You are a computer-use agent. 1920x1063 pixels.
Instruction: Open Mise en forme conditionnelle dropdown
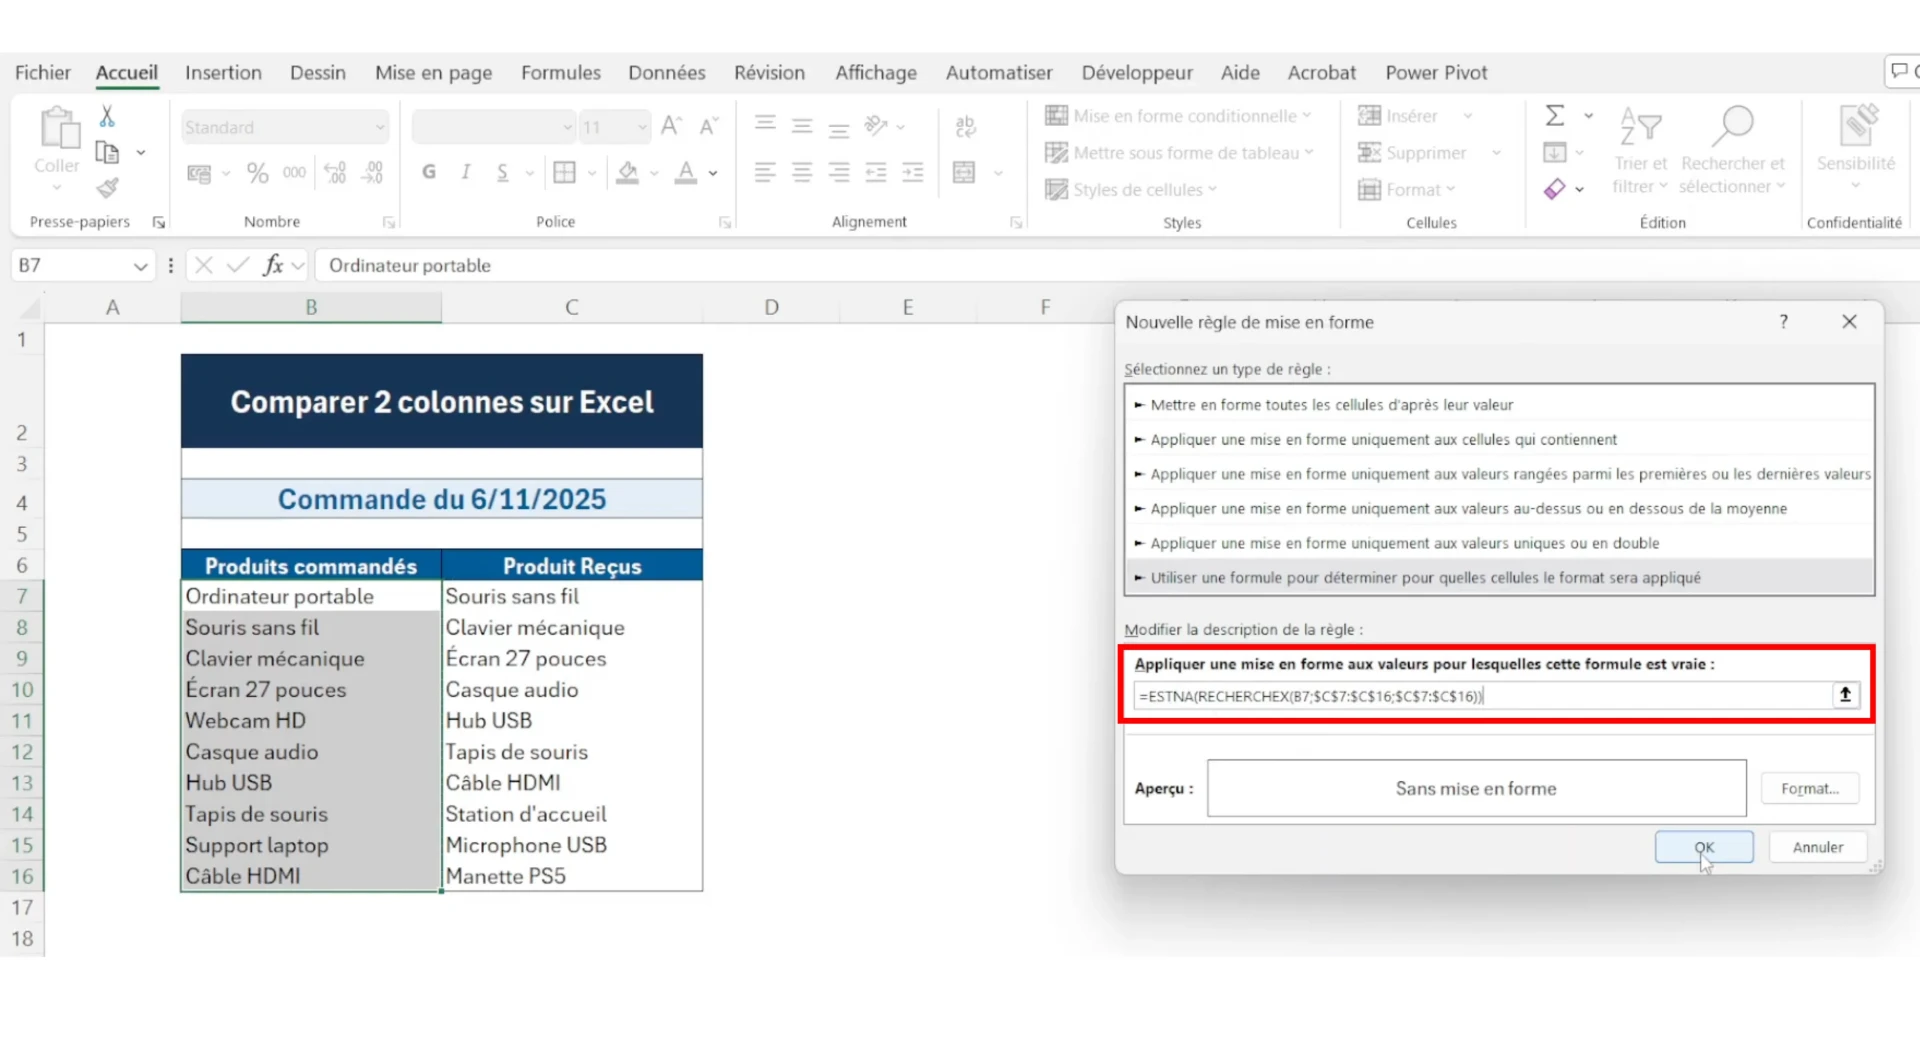pos(1178,116)
